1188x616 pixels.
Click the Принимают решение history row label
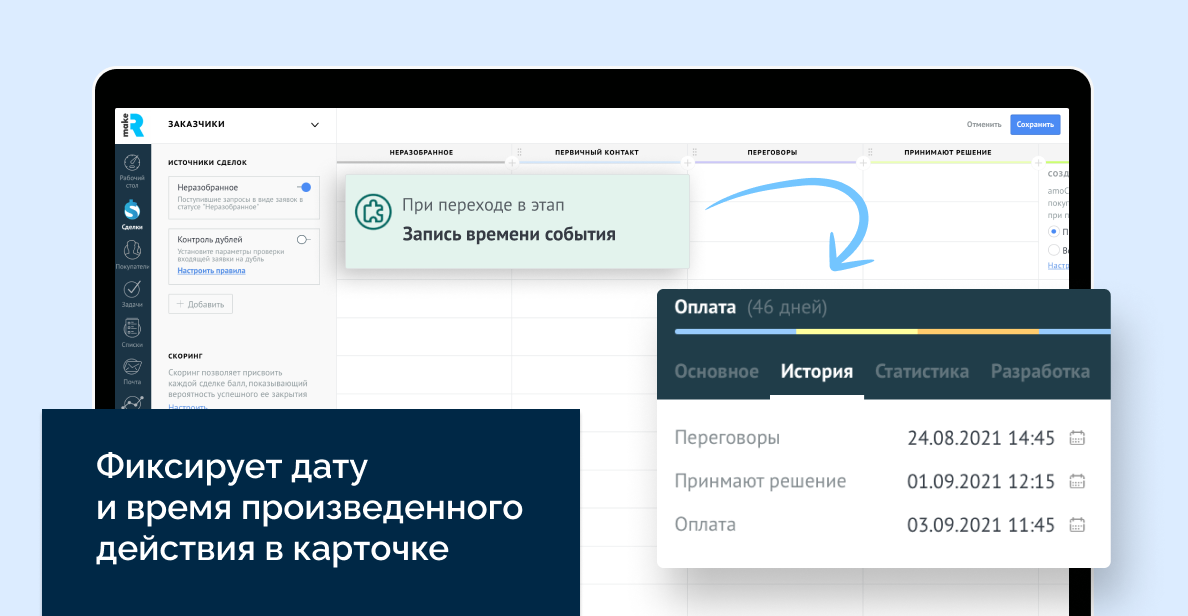pyautogui.click(x=761, y=481)
